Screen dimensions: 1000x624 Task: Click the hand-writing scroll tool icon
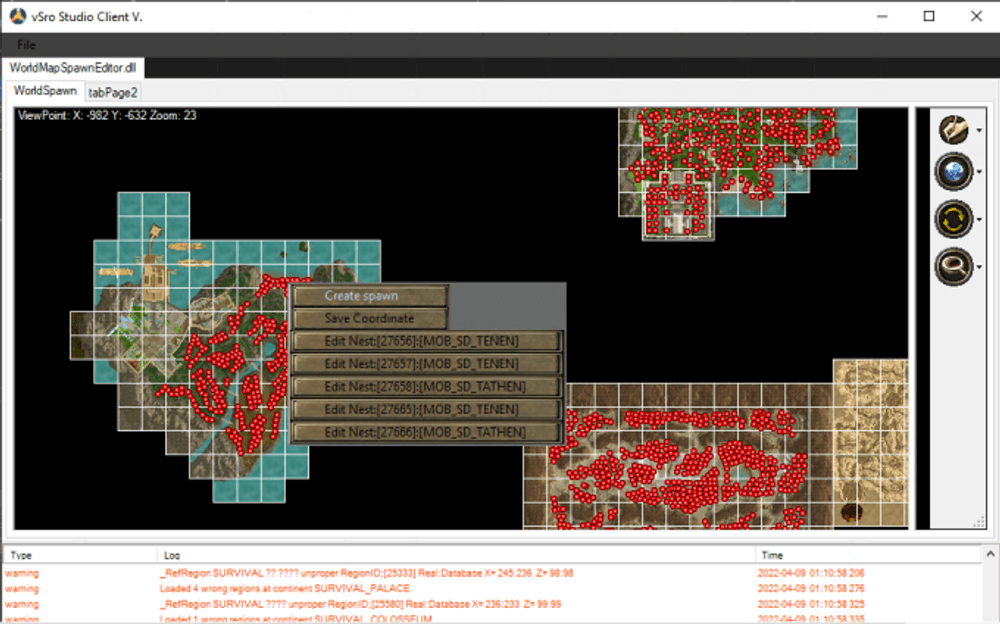coord(953,130)
